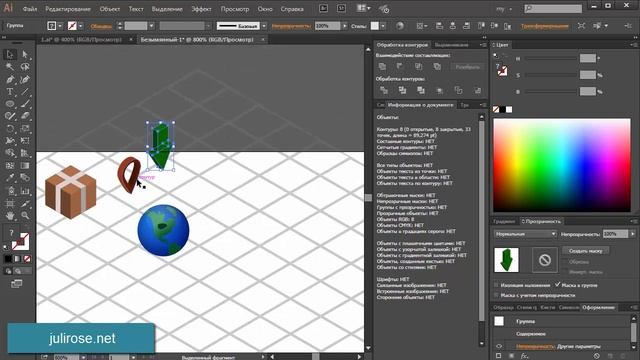Select the Eraser tool
The width and height of the screenshot is (640, 360).
click(25, 116)
